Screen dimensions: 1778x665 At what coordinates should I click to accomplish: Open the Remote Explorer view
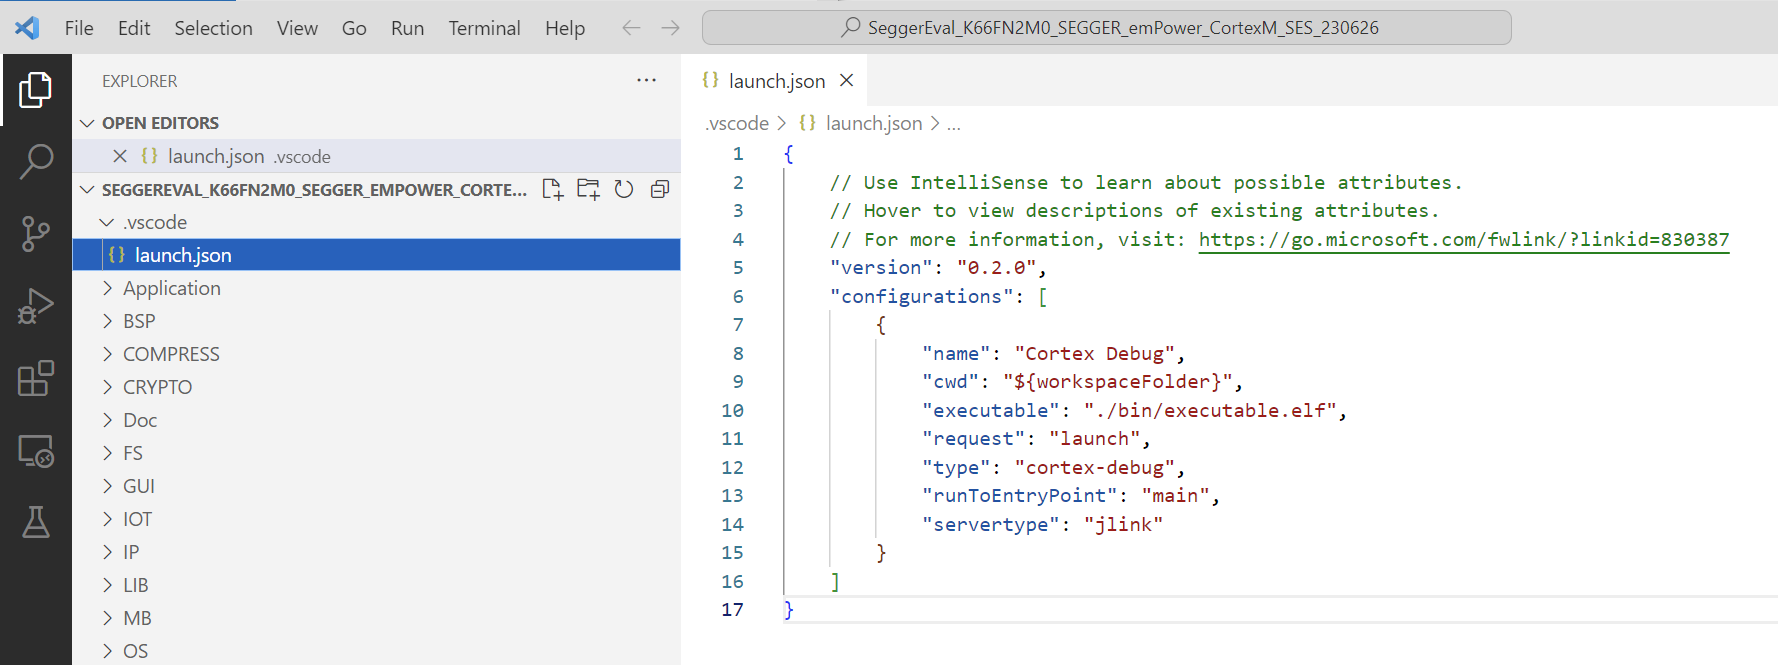(x=36, y=452)
